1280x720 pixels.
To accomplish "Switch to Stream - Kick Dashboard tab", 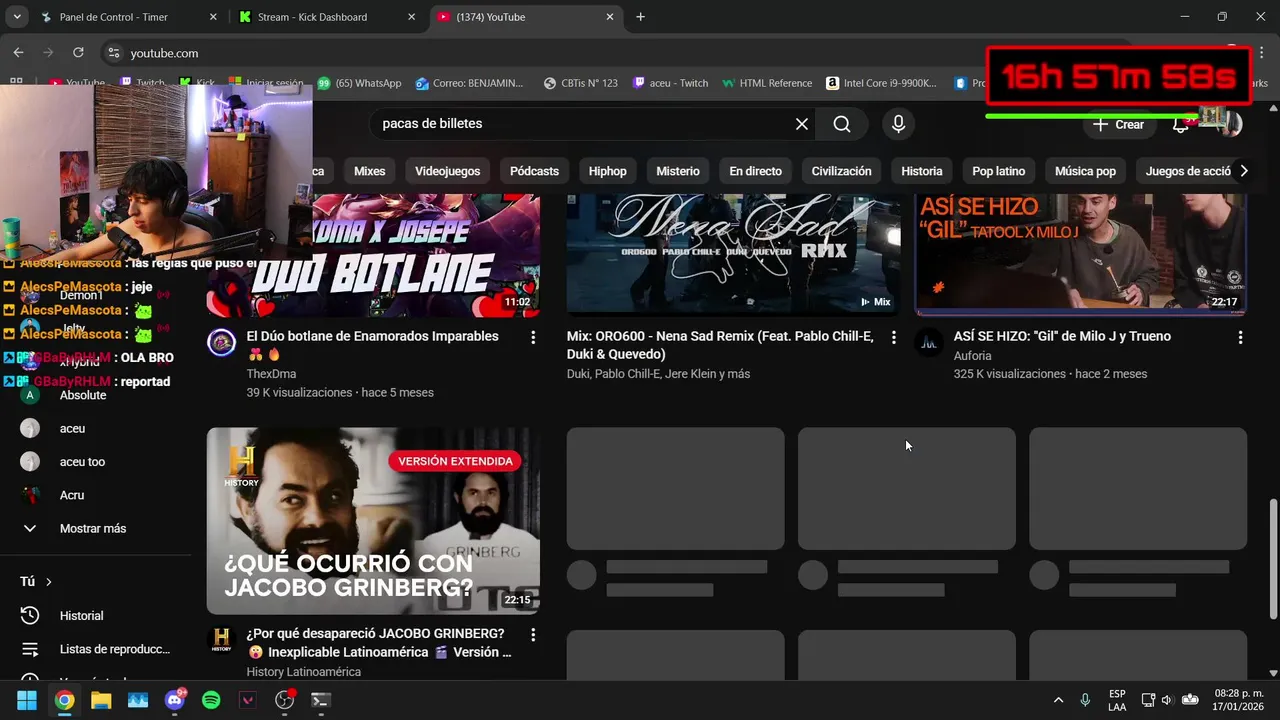I will (328, 17).
